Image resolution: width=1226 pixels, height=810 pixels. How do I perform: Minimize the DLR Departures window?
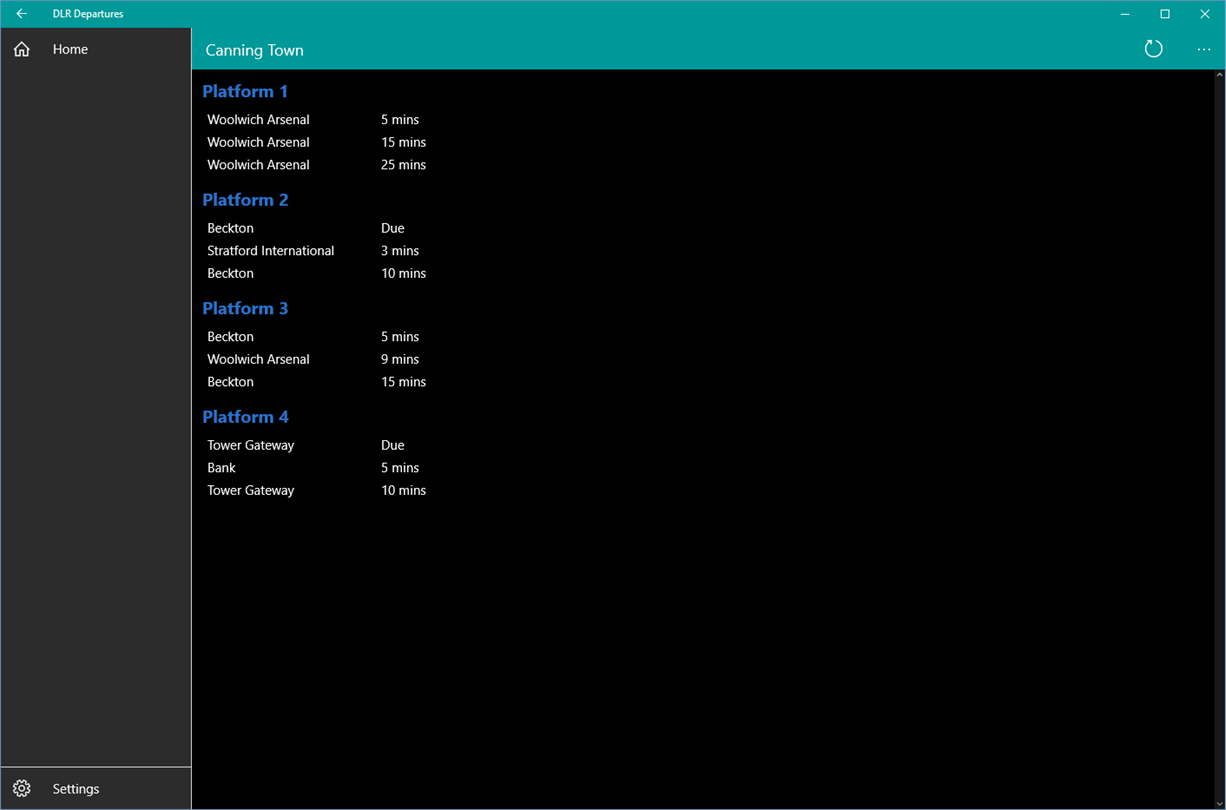[x=1125, y=14]
